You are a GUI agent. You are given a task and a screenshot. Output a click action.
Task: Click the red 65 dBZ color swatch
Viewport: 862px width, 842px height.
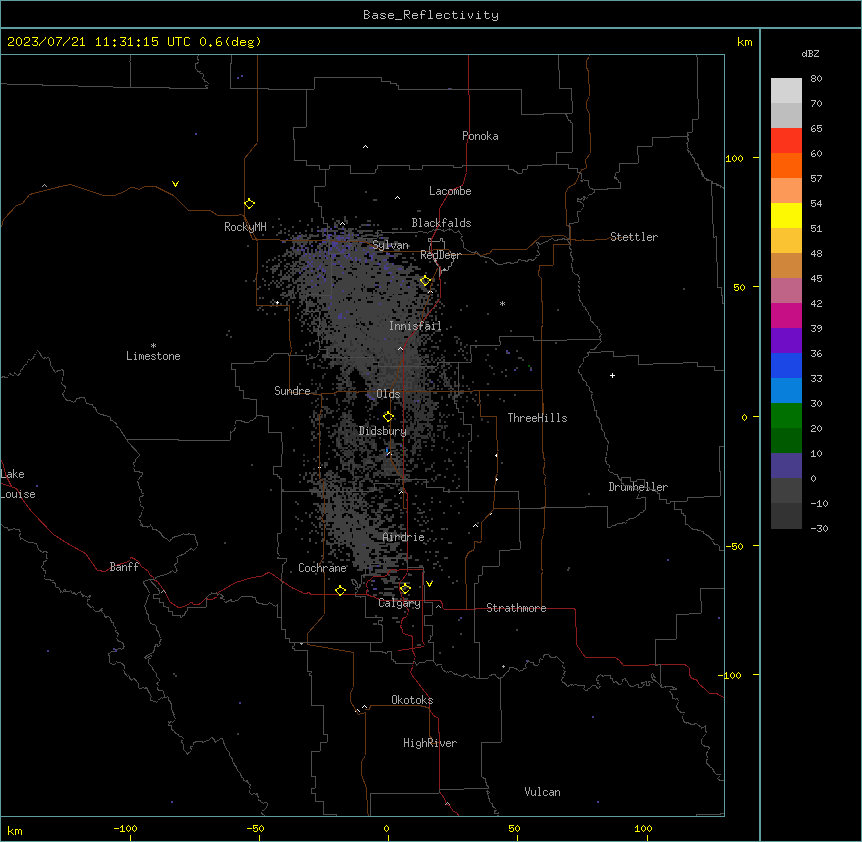point(786,140)
